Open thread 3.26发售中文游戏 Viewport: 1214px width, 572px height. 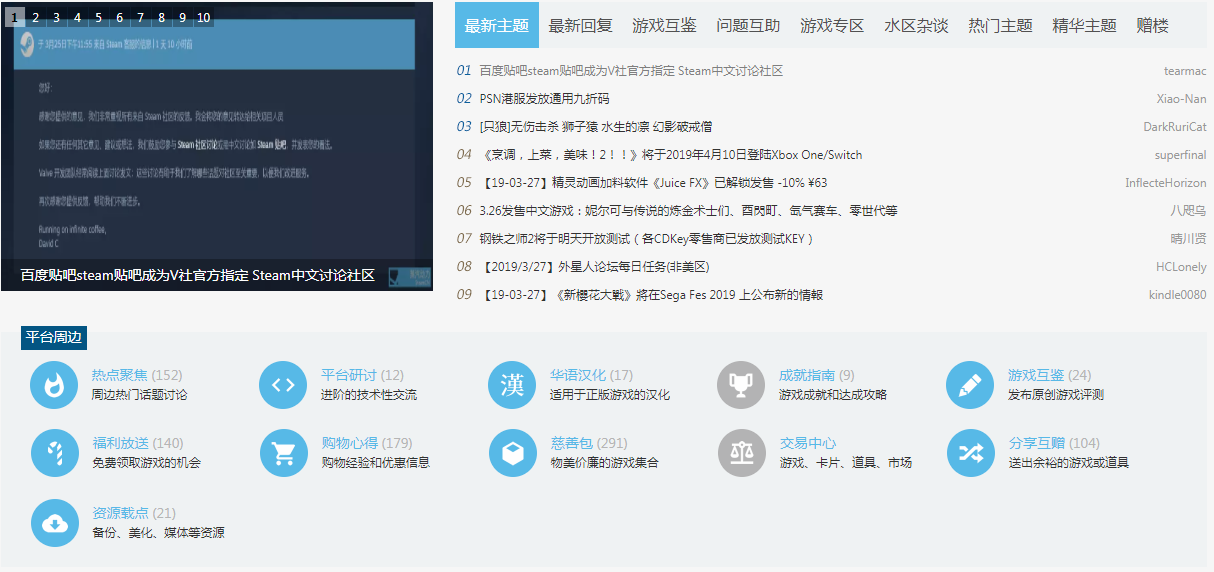(689, 211)
